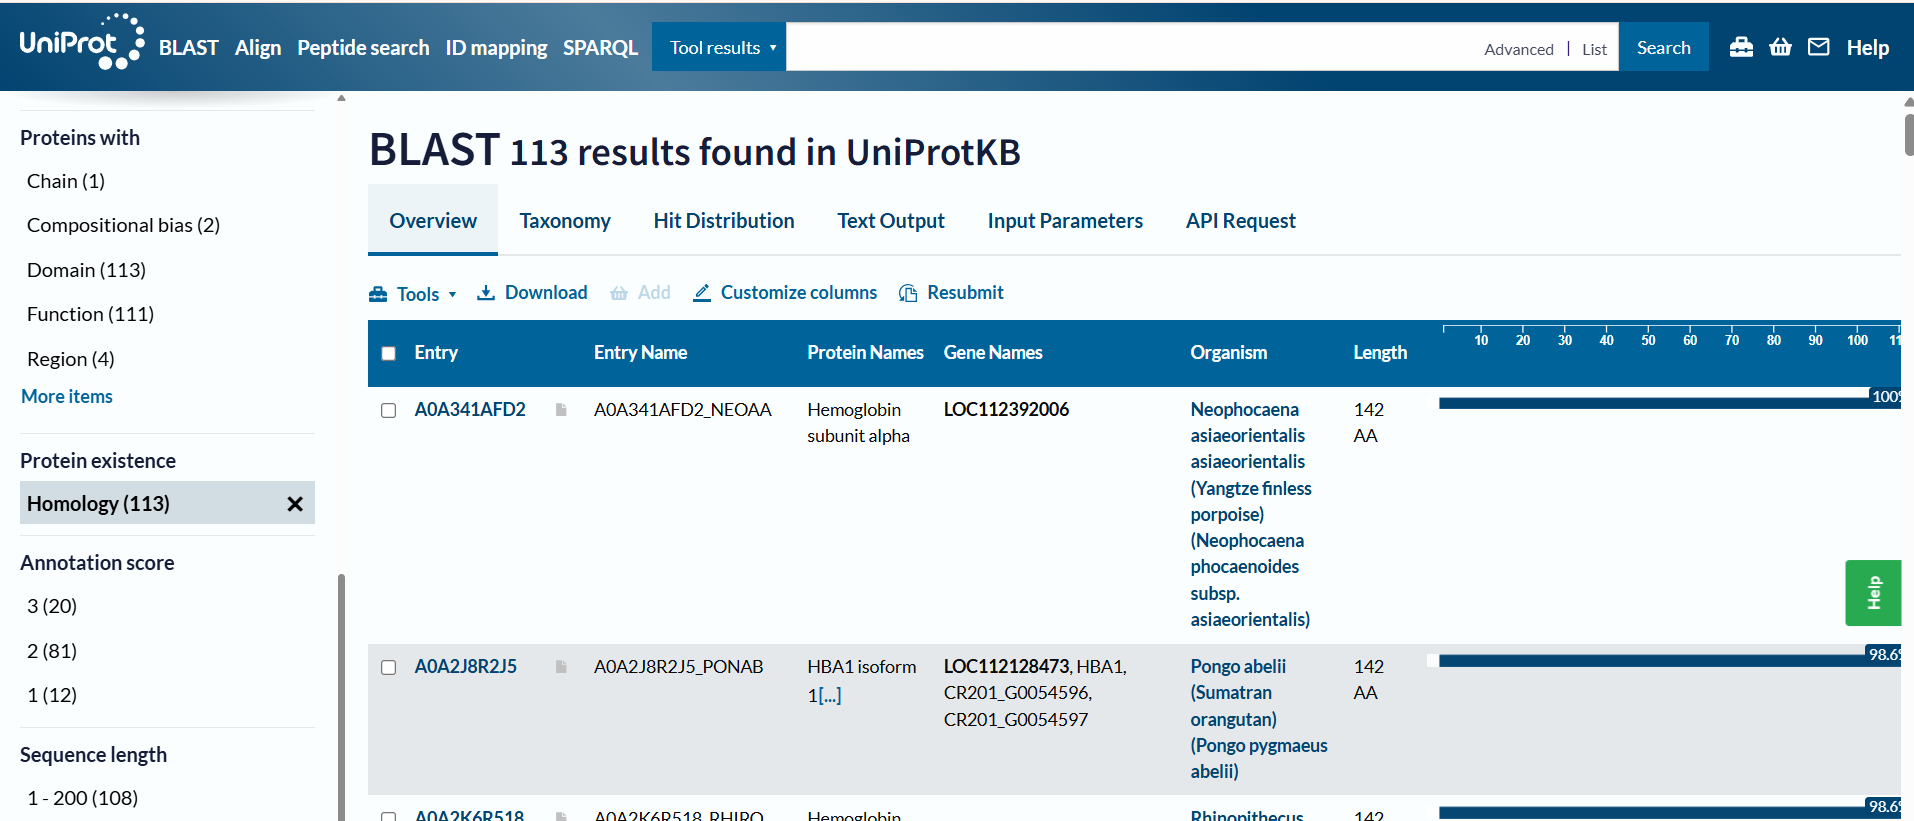Check the A0A341AFD2 row checkbox

[x=389, y=411]
